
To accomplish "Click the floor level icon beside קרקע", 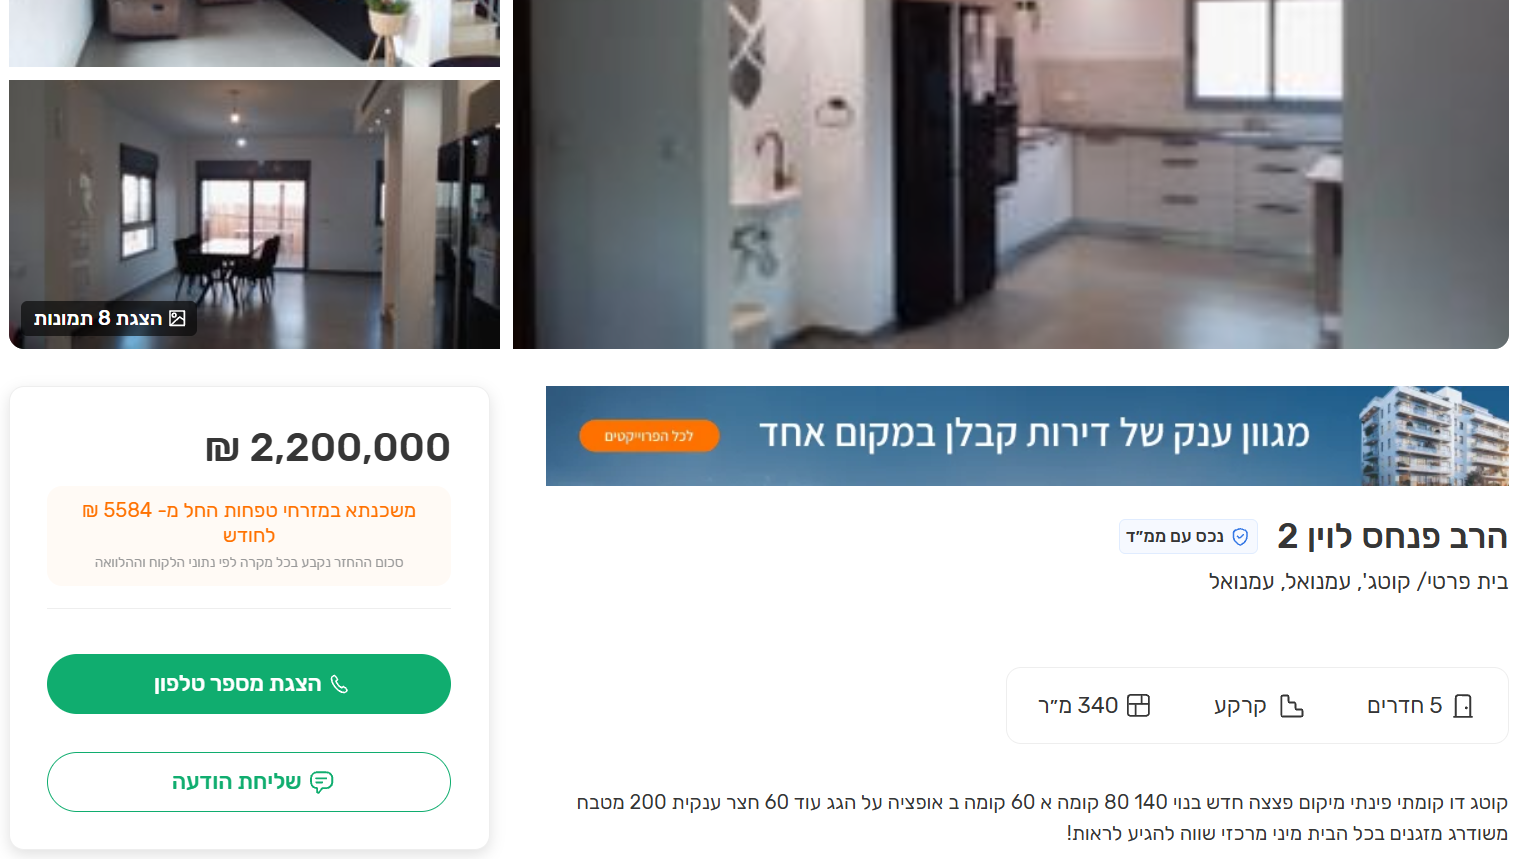I will [x=1292, y=706].
